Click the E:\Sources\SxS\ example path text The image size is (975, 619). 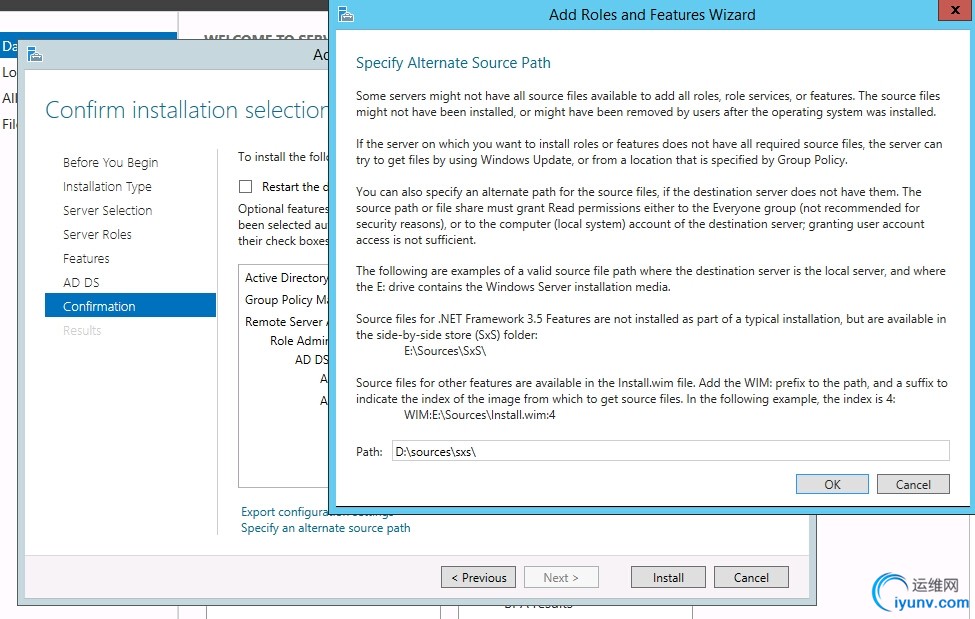click(445, 351)
